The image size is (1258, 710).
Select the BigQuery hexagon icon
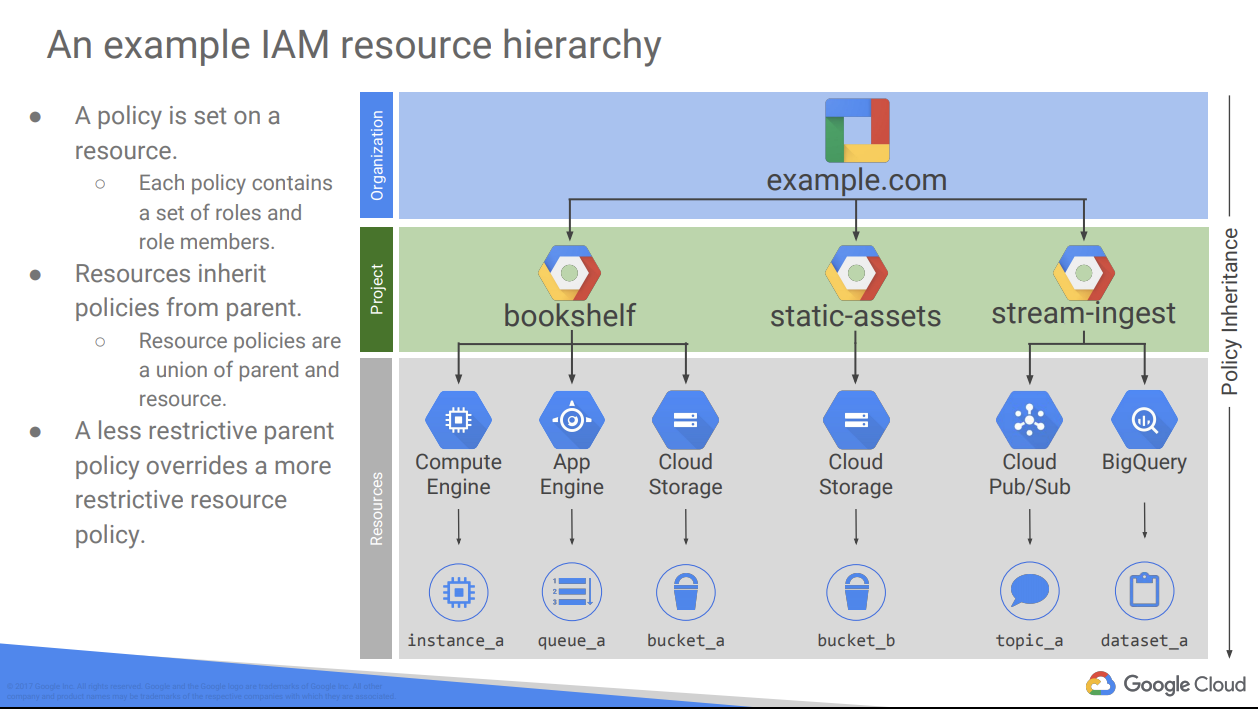[1144, 420]
